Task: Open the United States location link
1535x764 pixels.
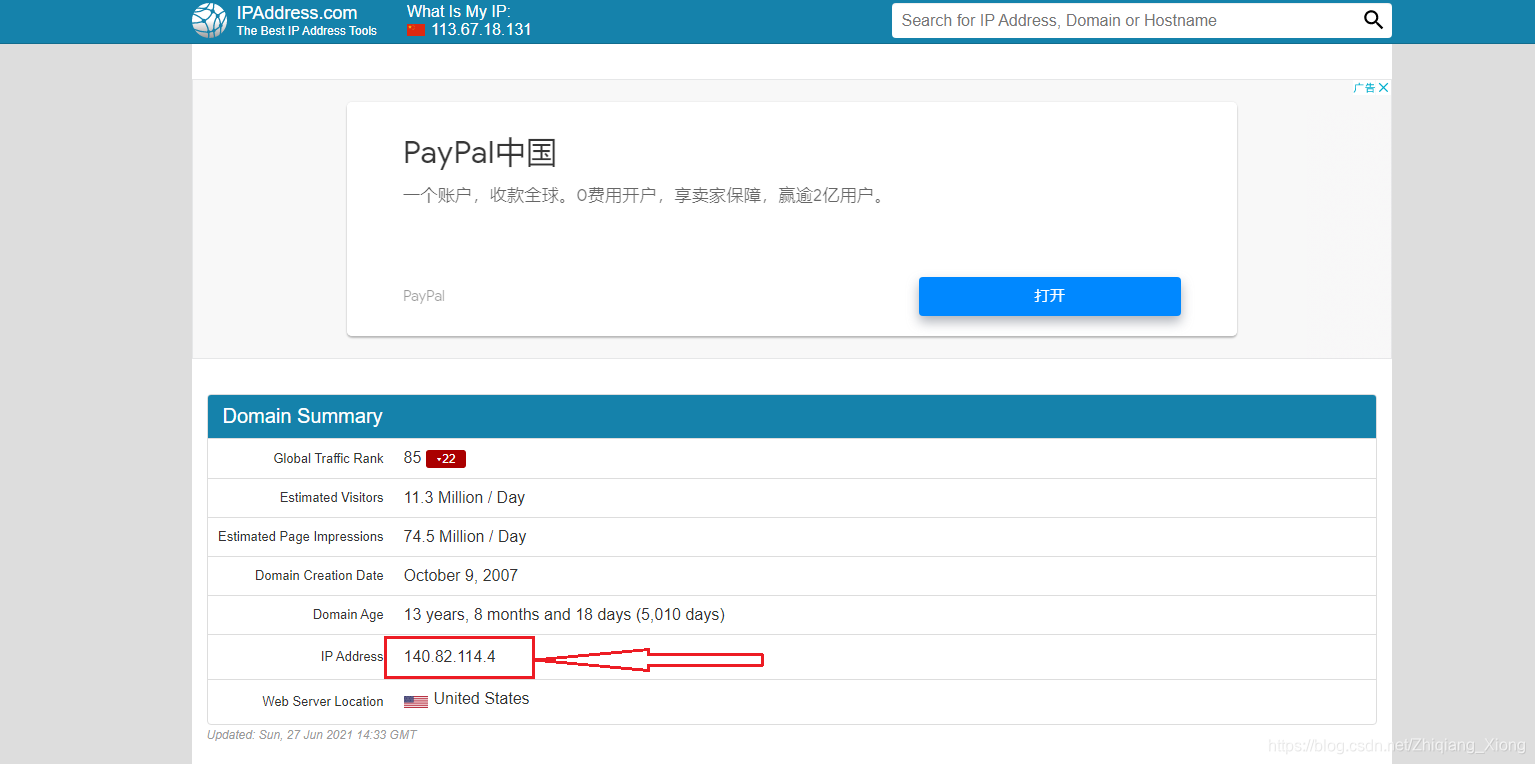Action: (x=481, y=698)
